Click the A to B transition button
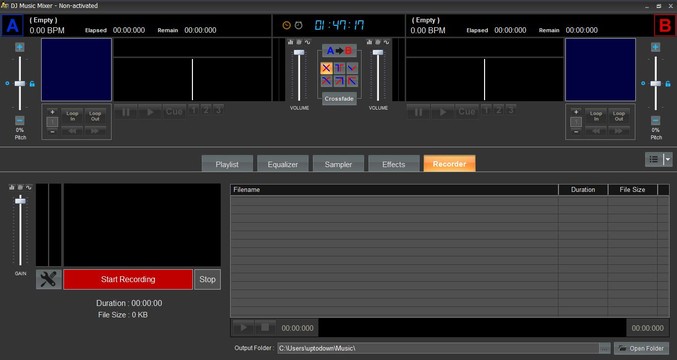The image size is (677, 360). coord(339,51)
